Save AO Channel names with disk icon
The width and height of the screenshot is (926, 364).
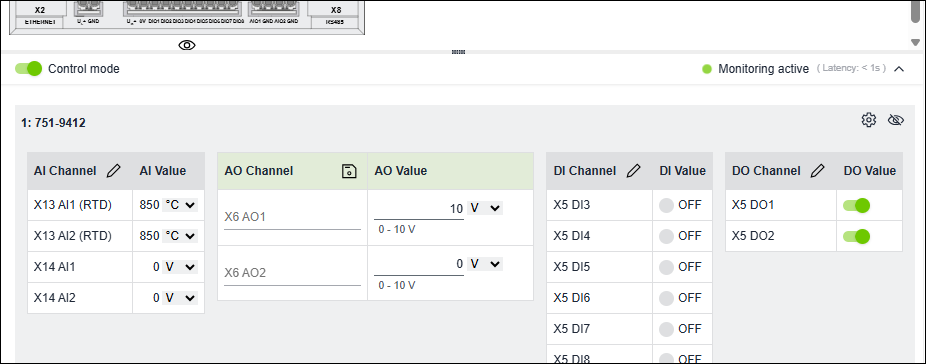(x=349, y=171)
